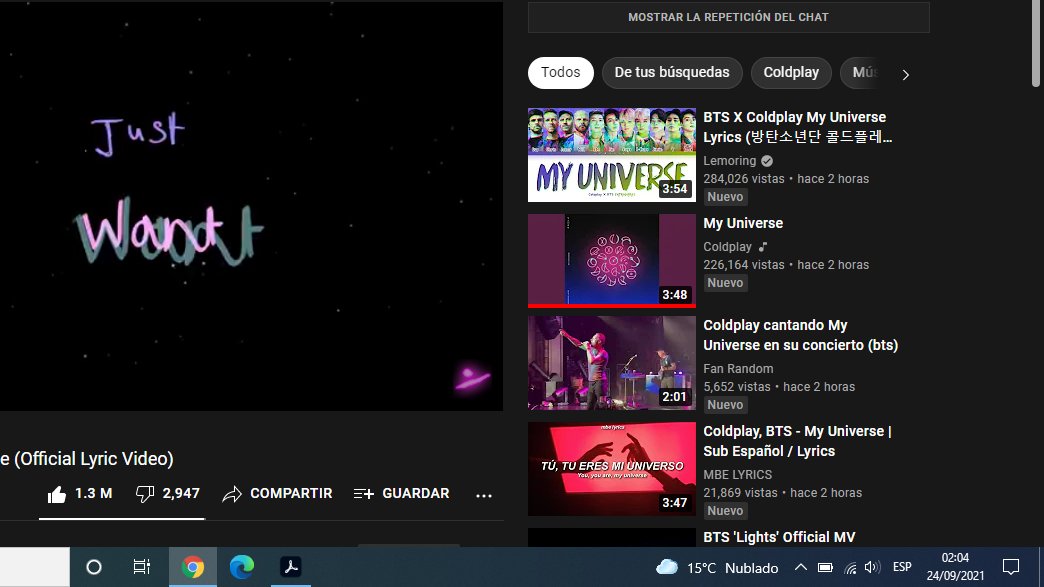The width and height of the screenshot is (1044, 587).
Task: Open BTS 'Lights' Official MV title
Action: tap(779, 537)
